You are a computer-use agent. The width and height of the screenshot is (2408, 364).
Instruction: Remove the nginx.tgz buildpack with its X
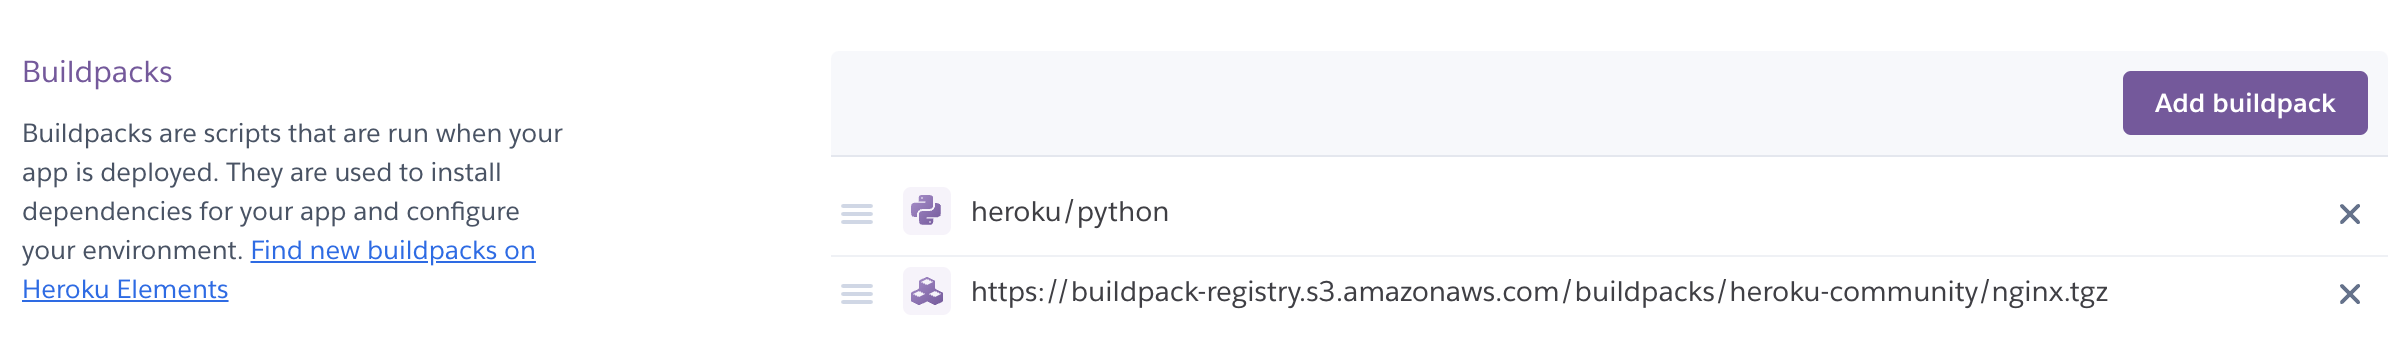click(2350, 293)
